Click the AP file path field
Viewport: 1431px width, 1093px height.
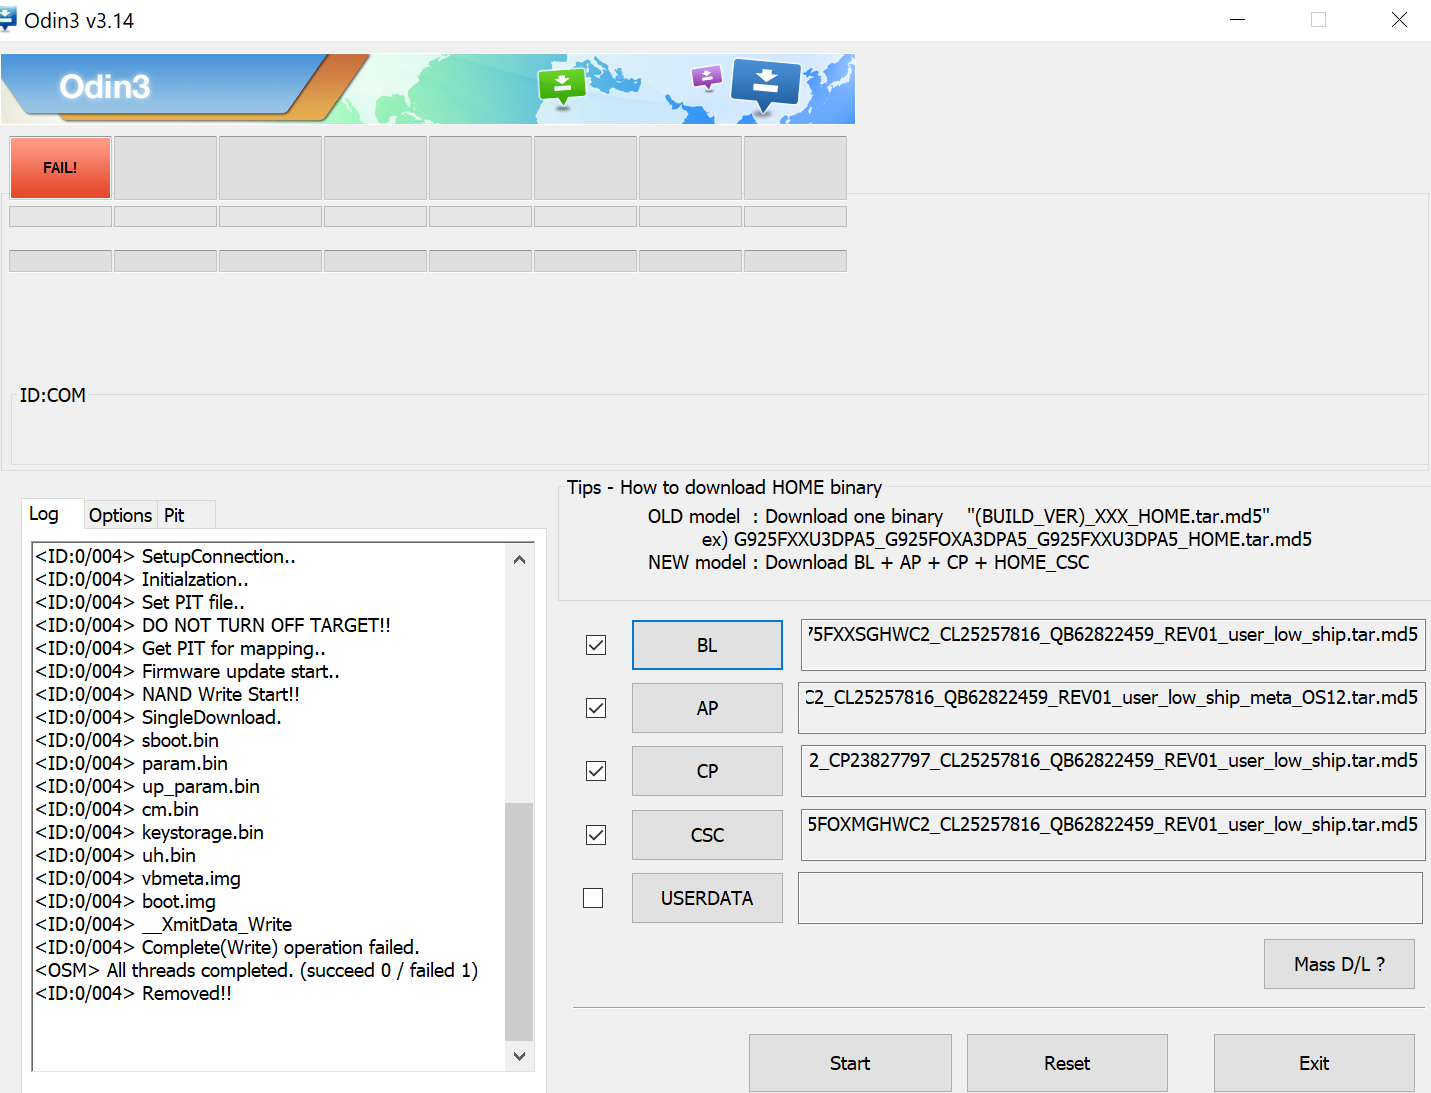click(x=1113, y=708)
